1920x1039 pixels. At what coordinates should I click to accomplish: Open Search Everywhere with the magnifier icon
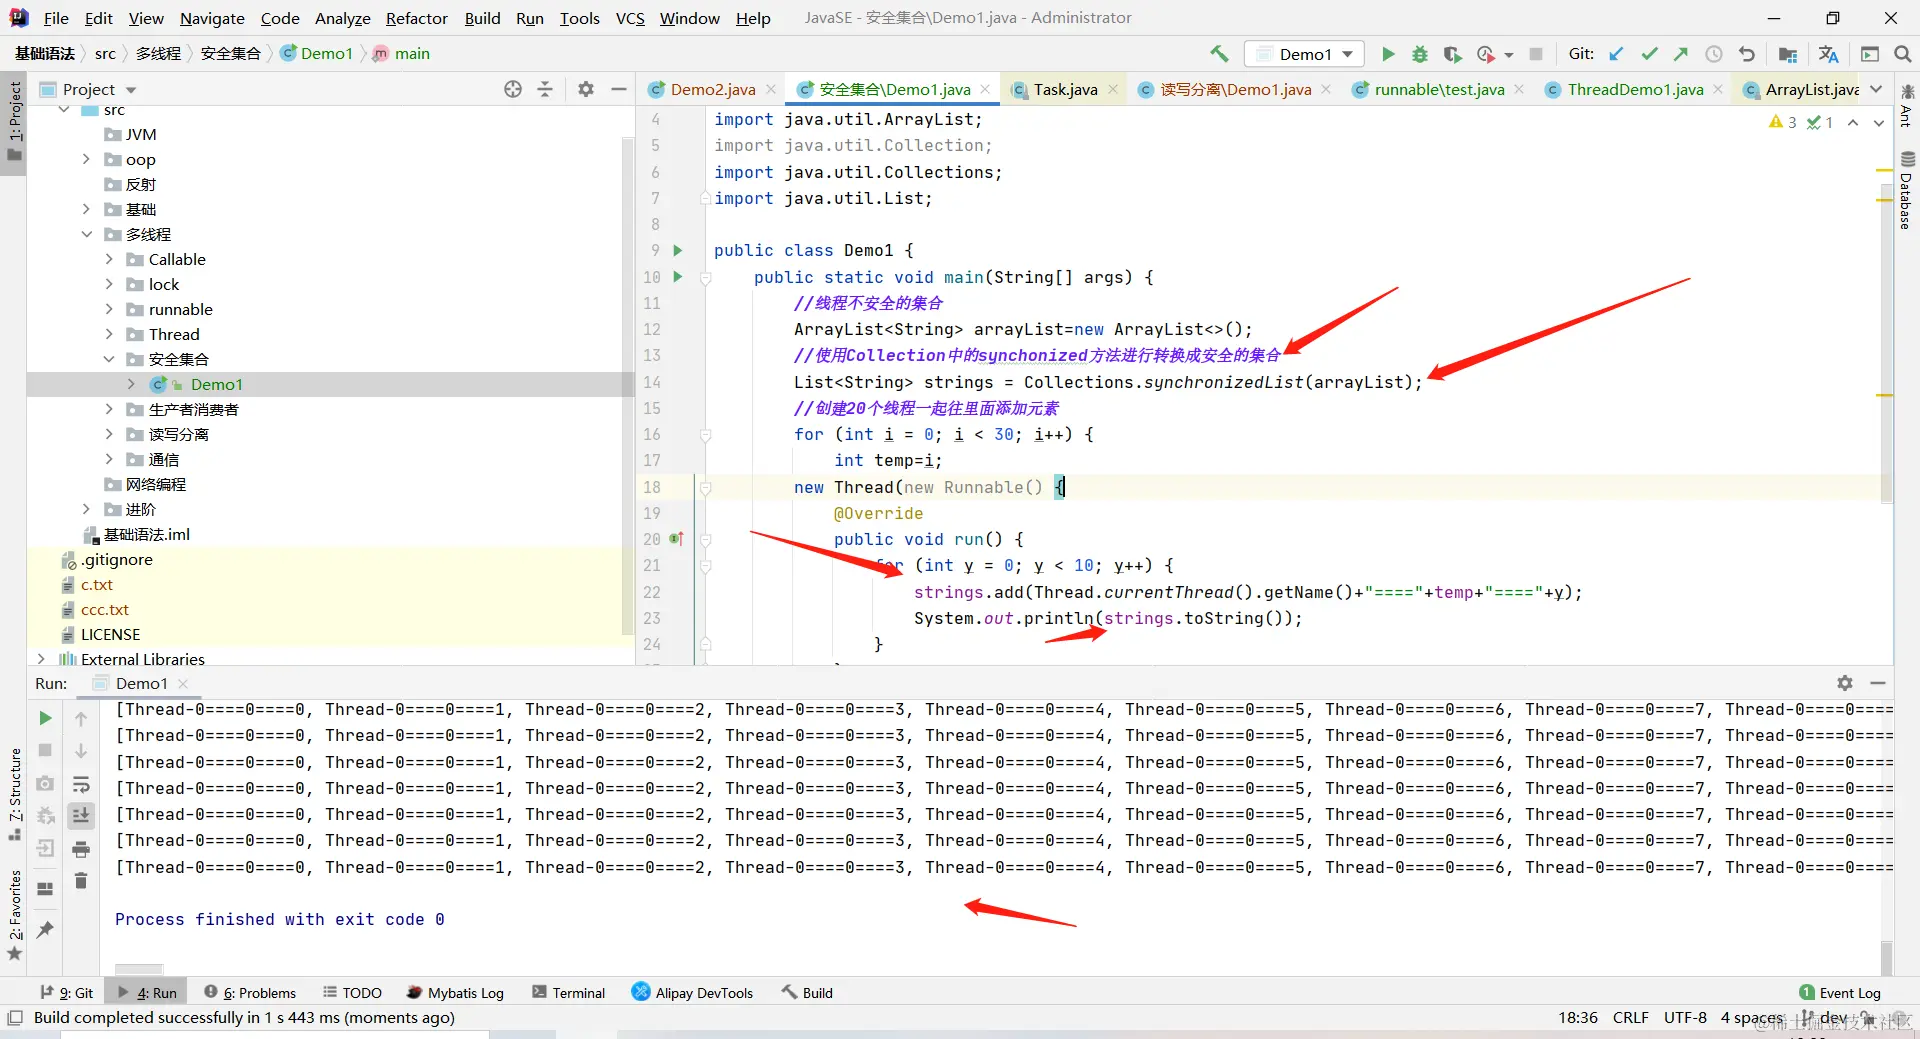coord(1903,54)
